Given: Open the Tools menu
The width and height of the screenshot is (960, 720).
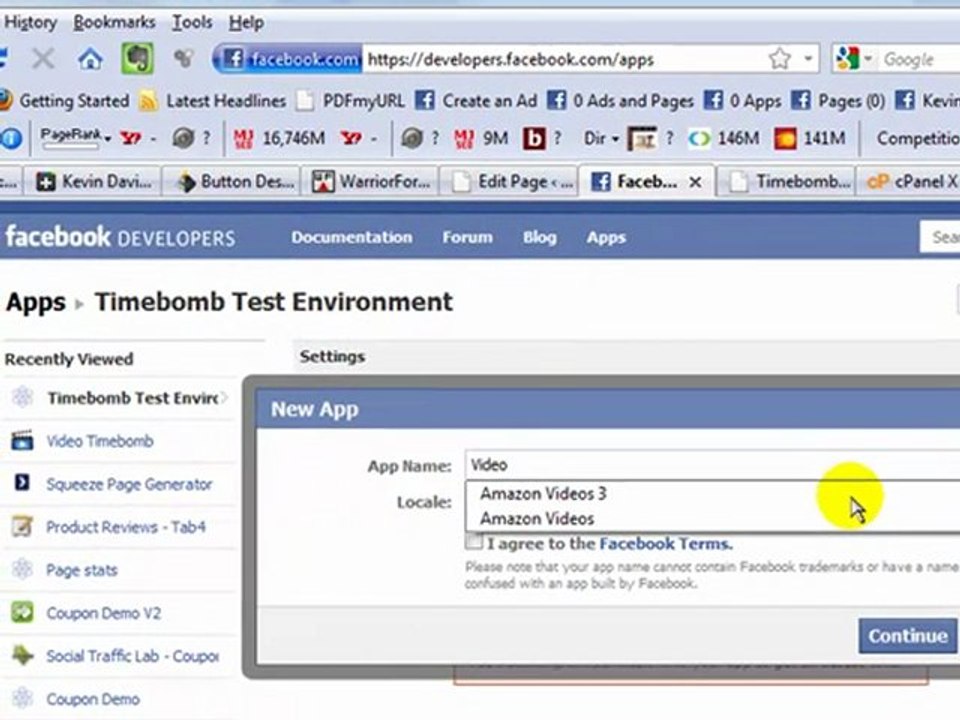Looking at the screenshot, I should 192,23.
